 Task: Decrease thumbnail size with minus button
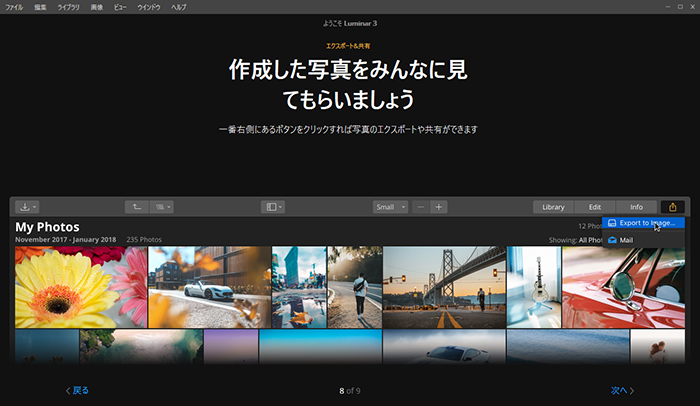(x=421, y=207)
